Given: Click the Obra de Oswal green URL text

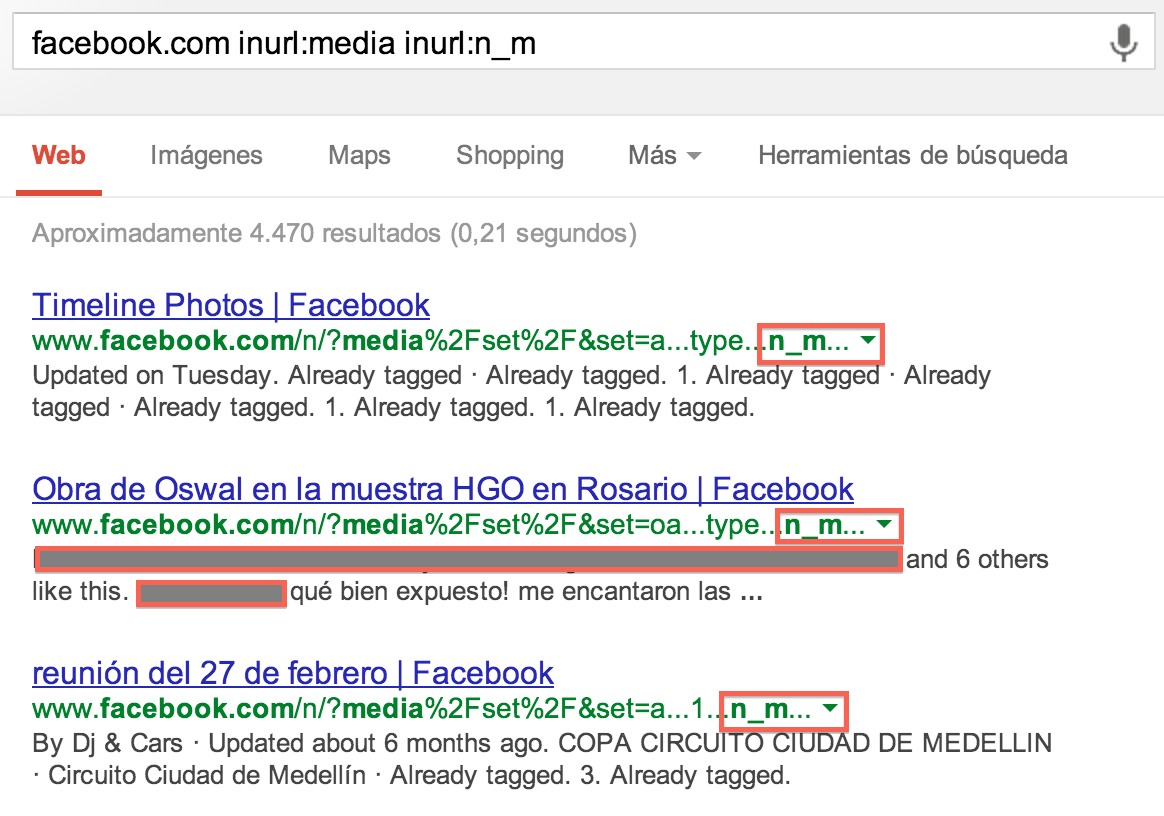Looking at the screenshot, I should 448,525.
